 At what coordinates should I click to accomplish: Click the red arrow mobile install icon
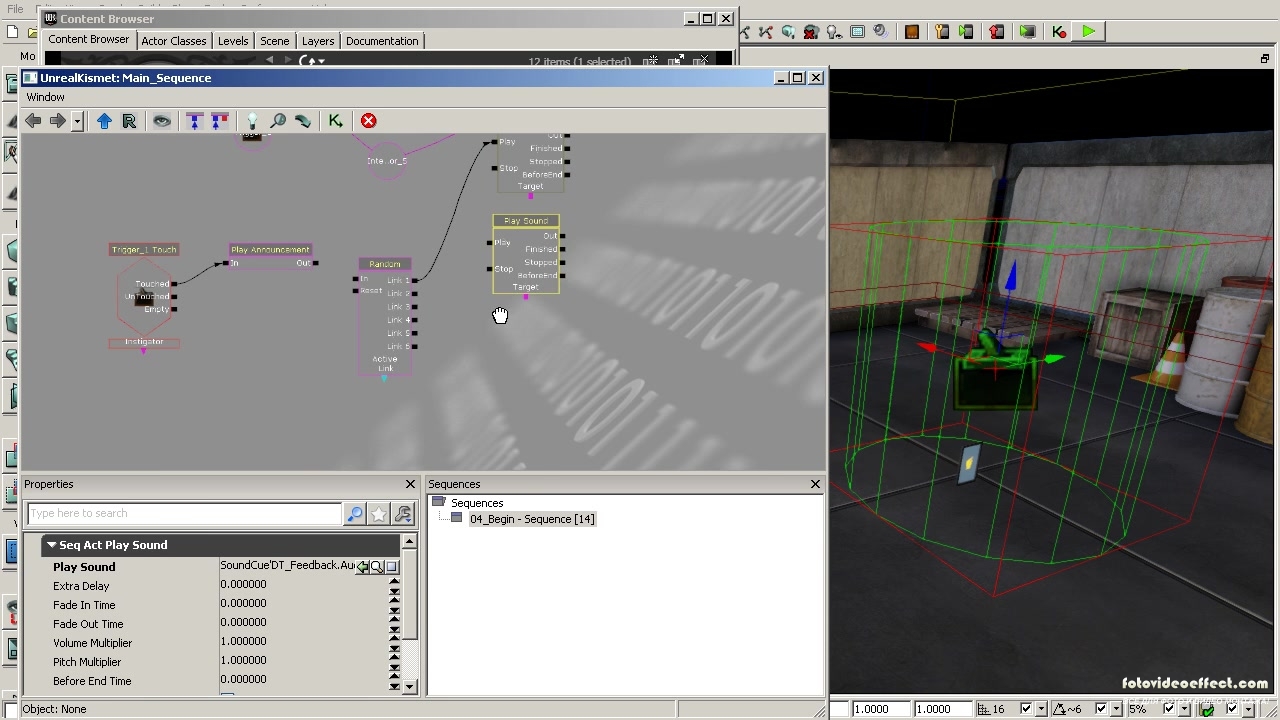[997, 32]
